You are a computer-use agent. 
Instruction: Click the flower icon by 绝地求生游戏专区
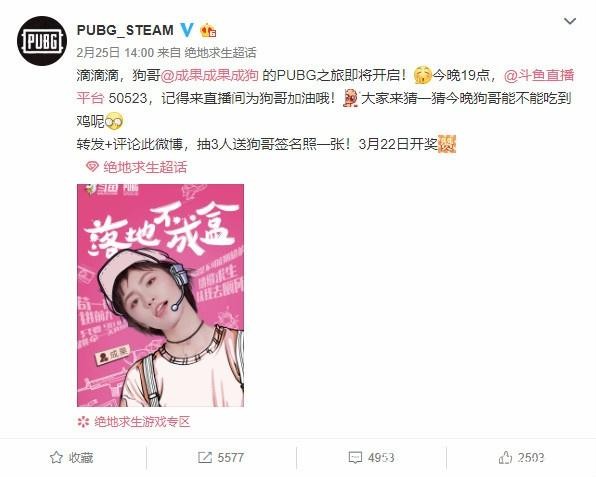(x=83, y=422)
